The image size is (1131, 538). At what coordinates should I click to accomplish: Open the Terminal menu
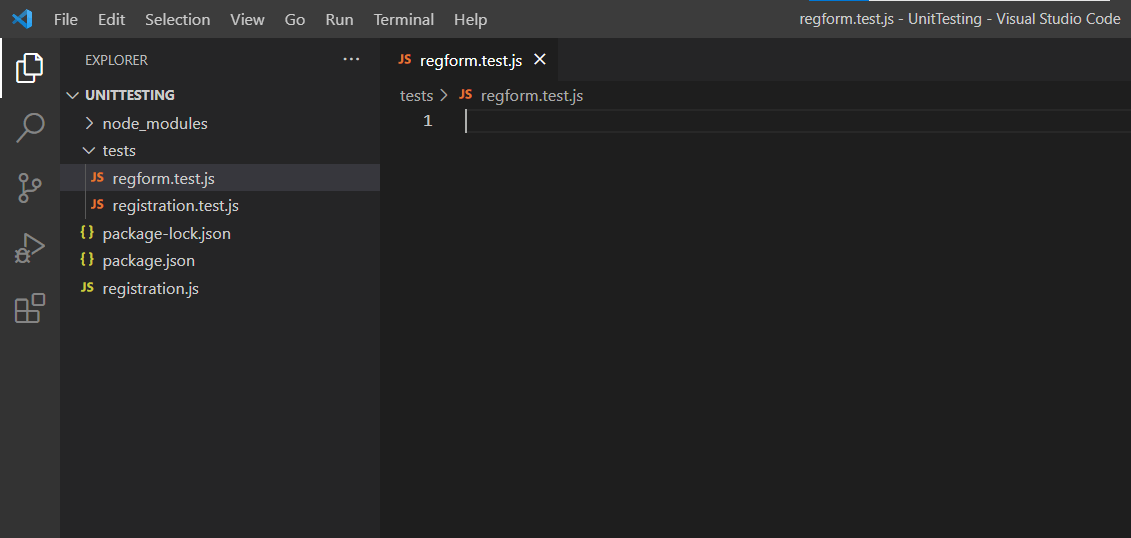pos(404,19)
